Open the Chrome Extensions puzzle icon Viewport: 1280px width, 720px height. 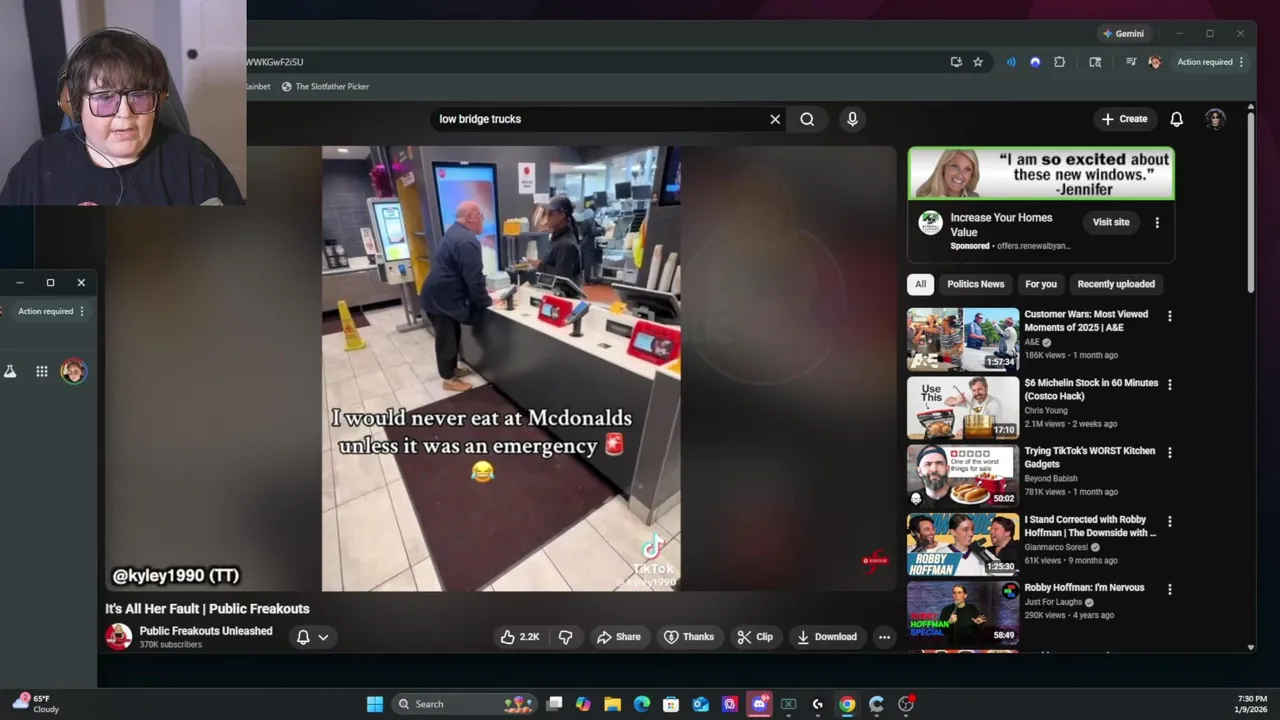(1060, 62)
